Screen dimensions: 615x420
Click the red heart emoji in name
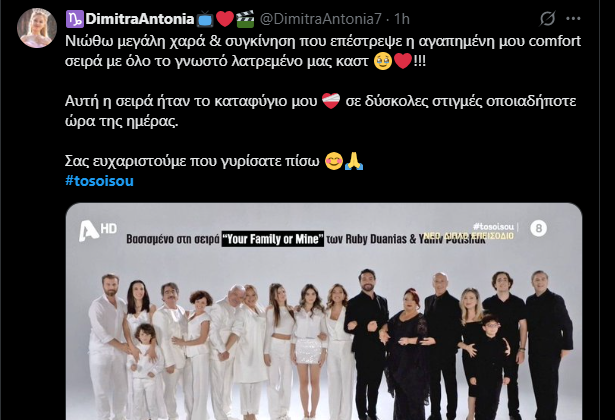(x=225, y=19)
